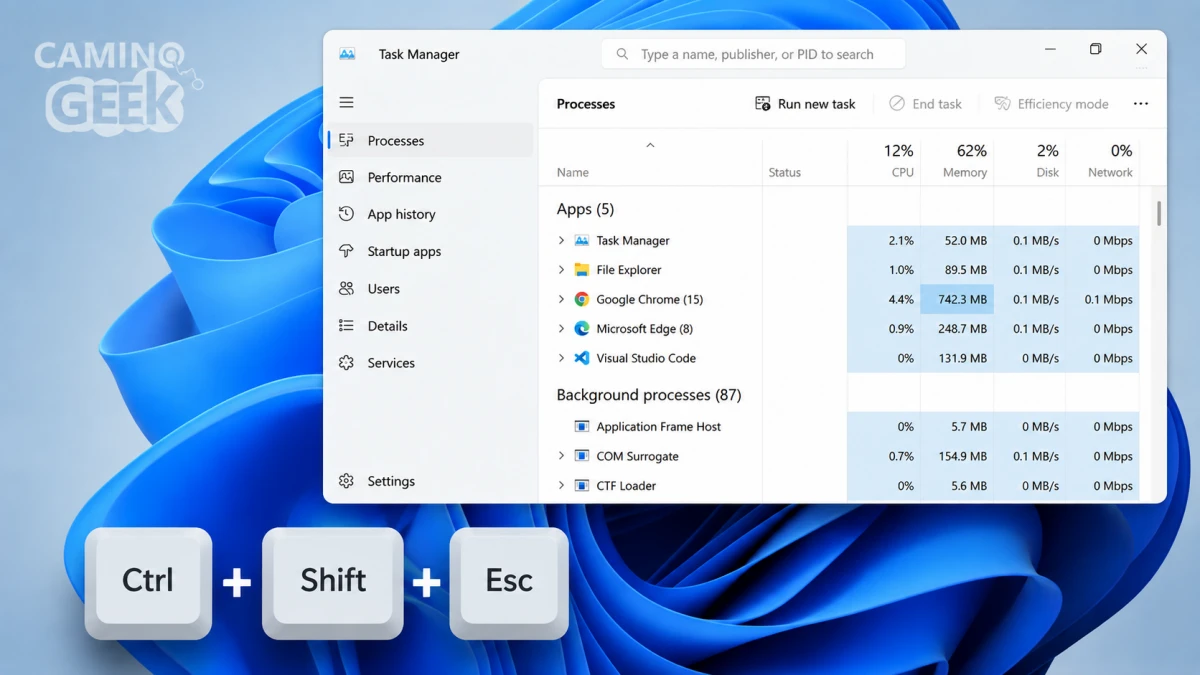This screenshot has width=1200, height=675.
Task: Sort by the Network column header
Action: click(1103, 161)
